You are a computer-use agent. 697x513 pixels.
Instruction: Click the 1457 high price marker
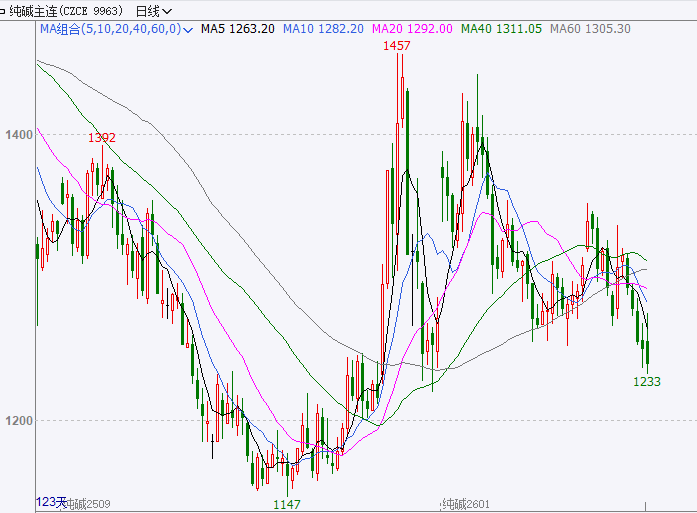[x=397, y=46]
